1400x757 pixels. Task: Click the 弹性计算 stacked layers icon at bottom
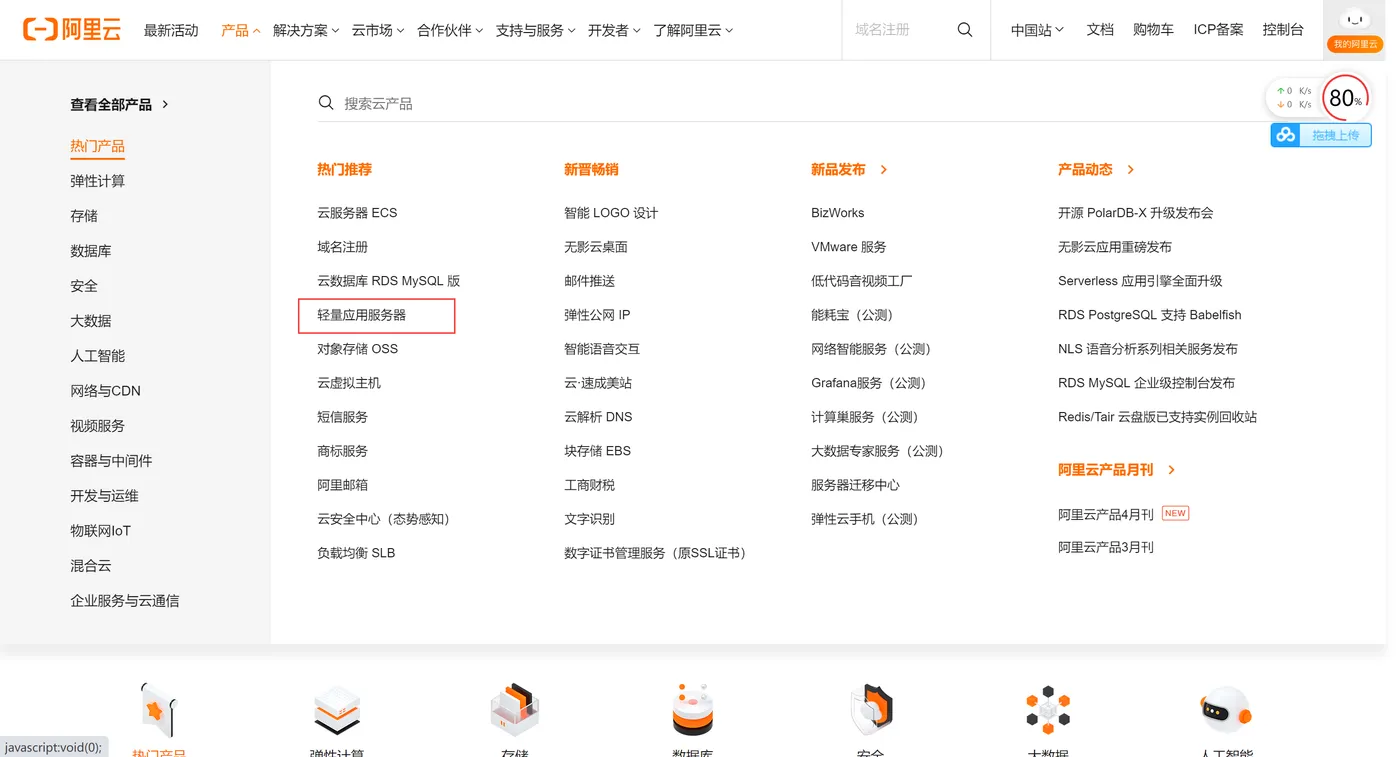[337, 712]
